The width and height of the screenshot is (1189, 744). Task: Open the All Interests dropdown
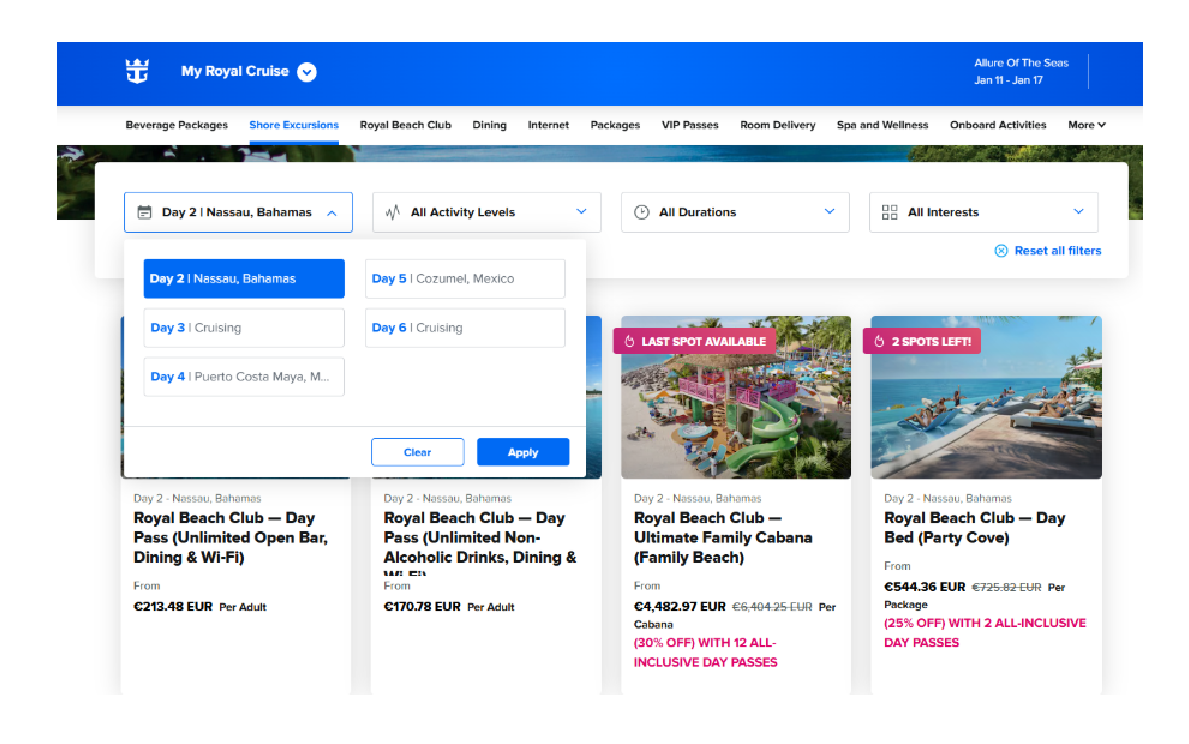click(x=983, y=212)
